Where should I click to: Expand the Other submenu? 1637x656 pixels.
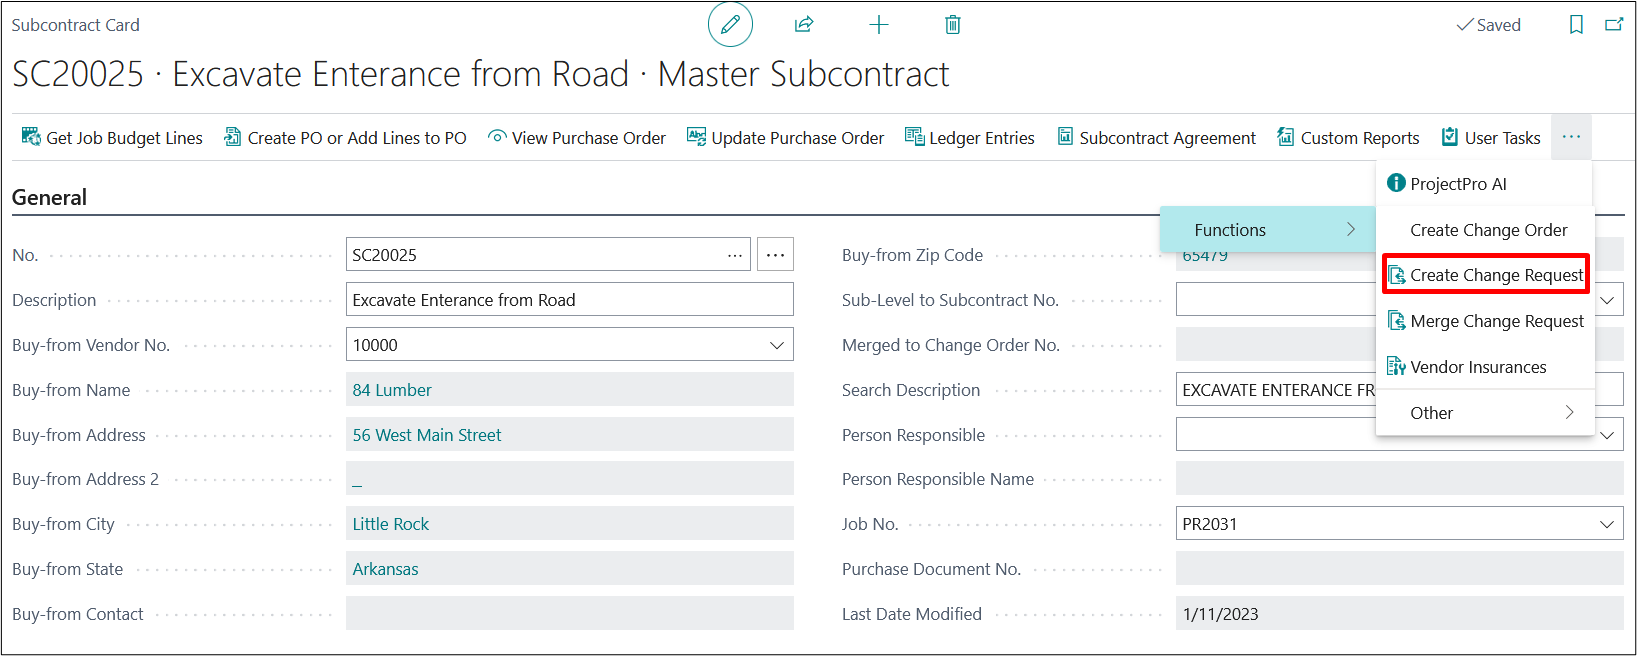(1484, 413)
